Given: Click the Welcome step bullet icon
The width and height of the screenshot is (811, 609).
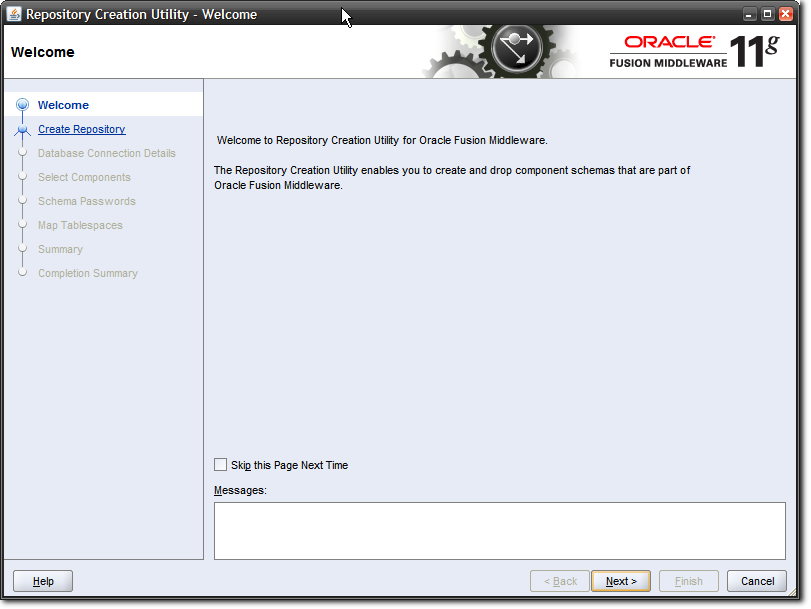Looking at the screenshot, I should 22,105.
